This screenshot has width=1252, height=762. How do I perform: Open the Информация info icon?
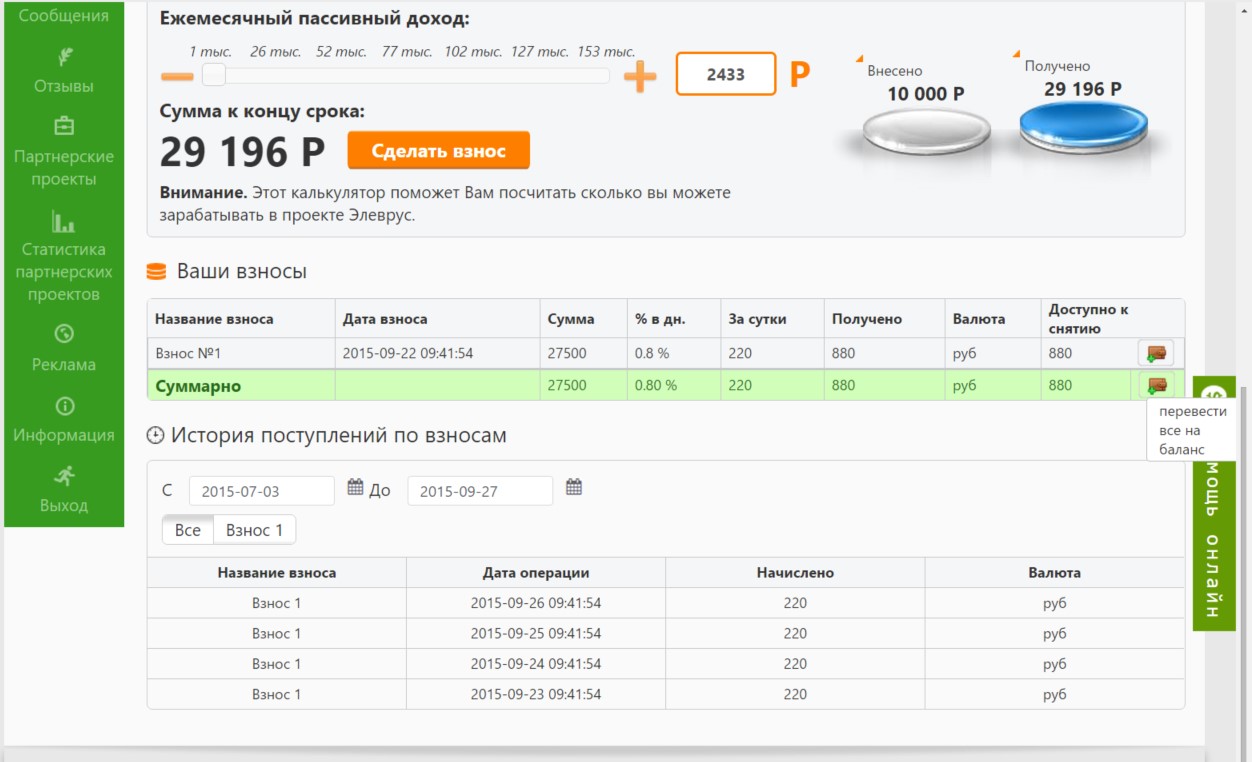point(64,405)
